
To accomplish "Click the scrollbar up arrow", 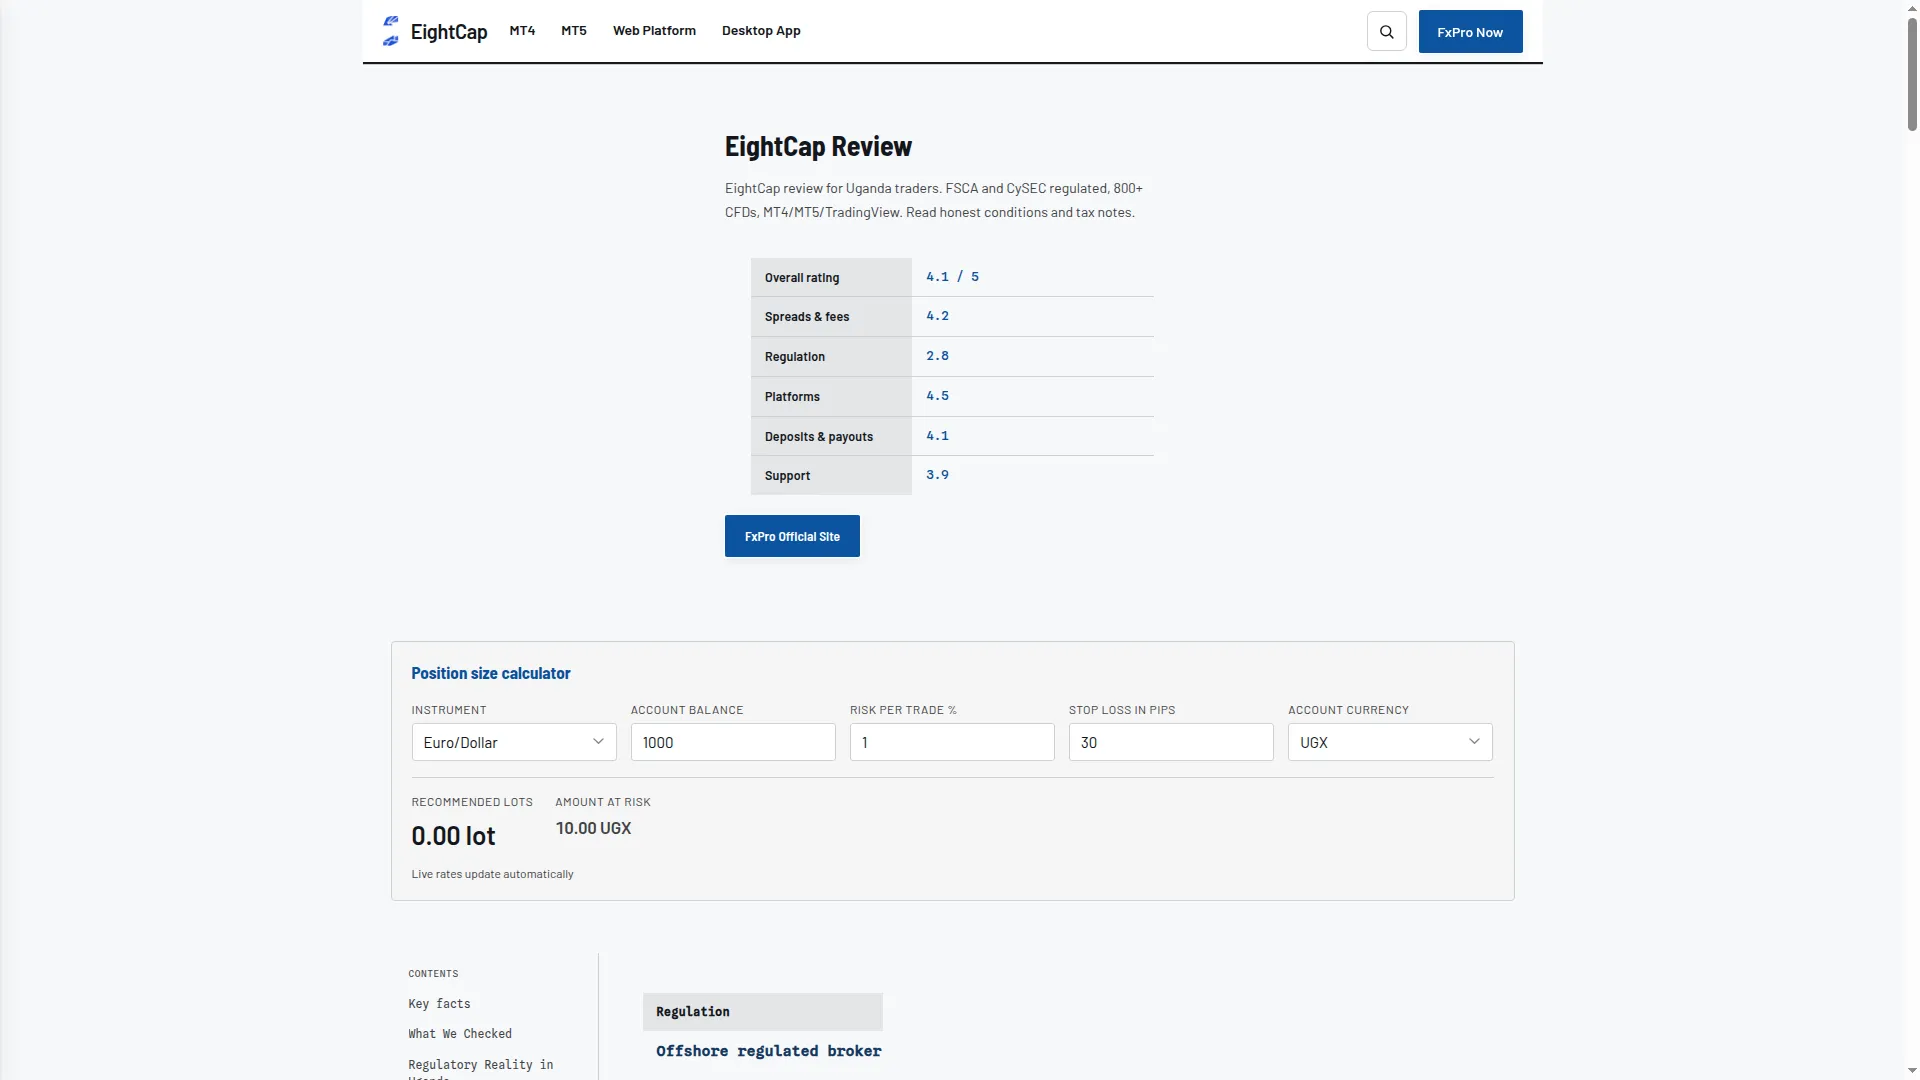I will [x=1912, y=8].
